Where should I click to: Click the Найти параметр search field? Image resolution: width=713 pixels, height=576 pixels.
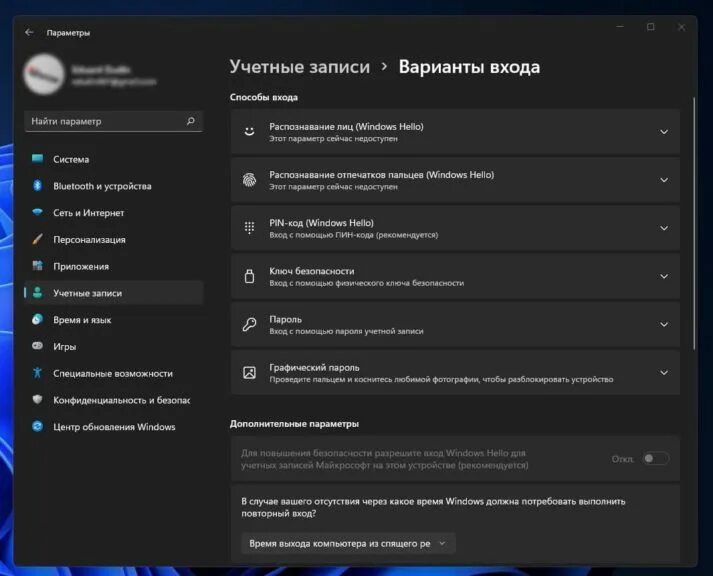pyautogui.click(x=113, y=121)
